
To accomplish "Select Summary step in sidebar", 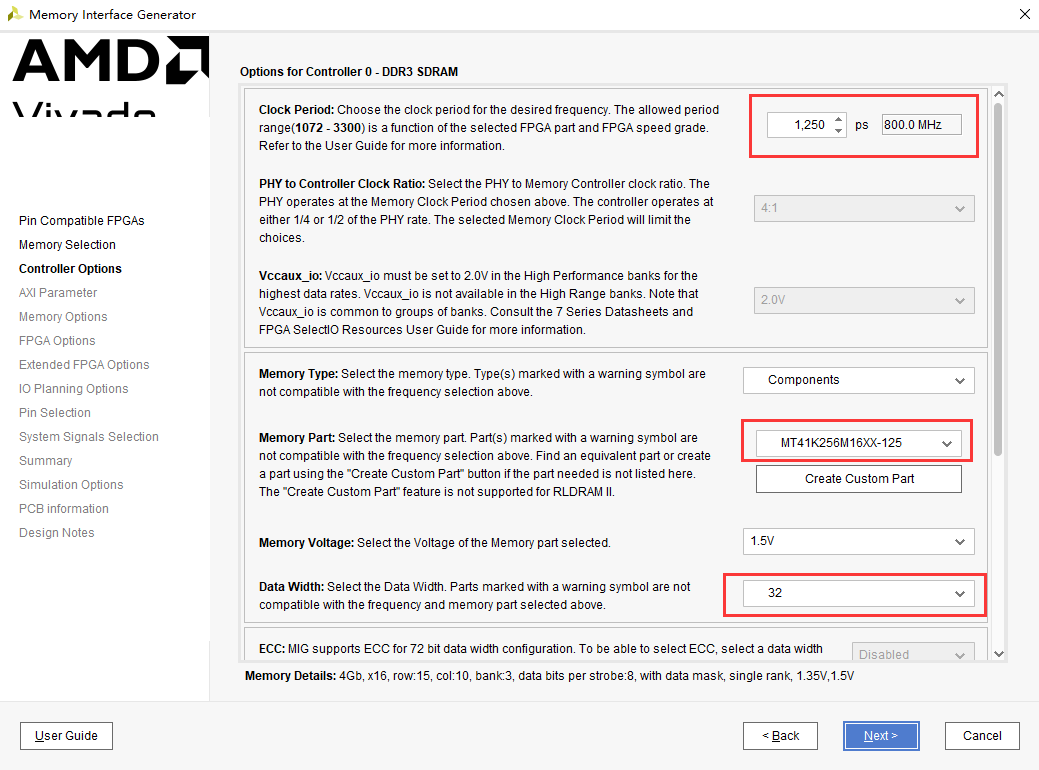I will pyautogui.click(x=45, y=461).
